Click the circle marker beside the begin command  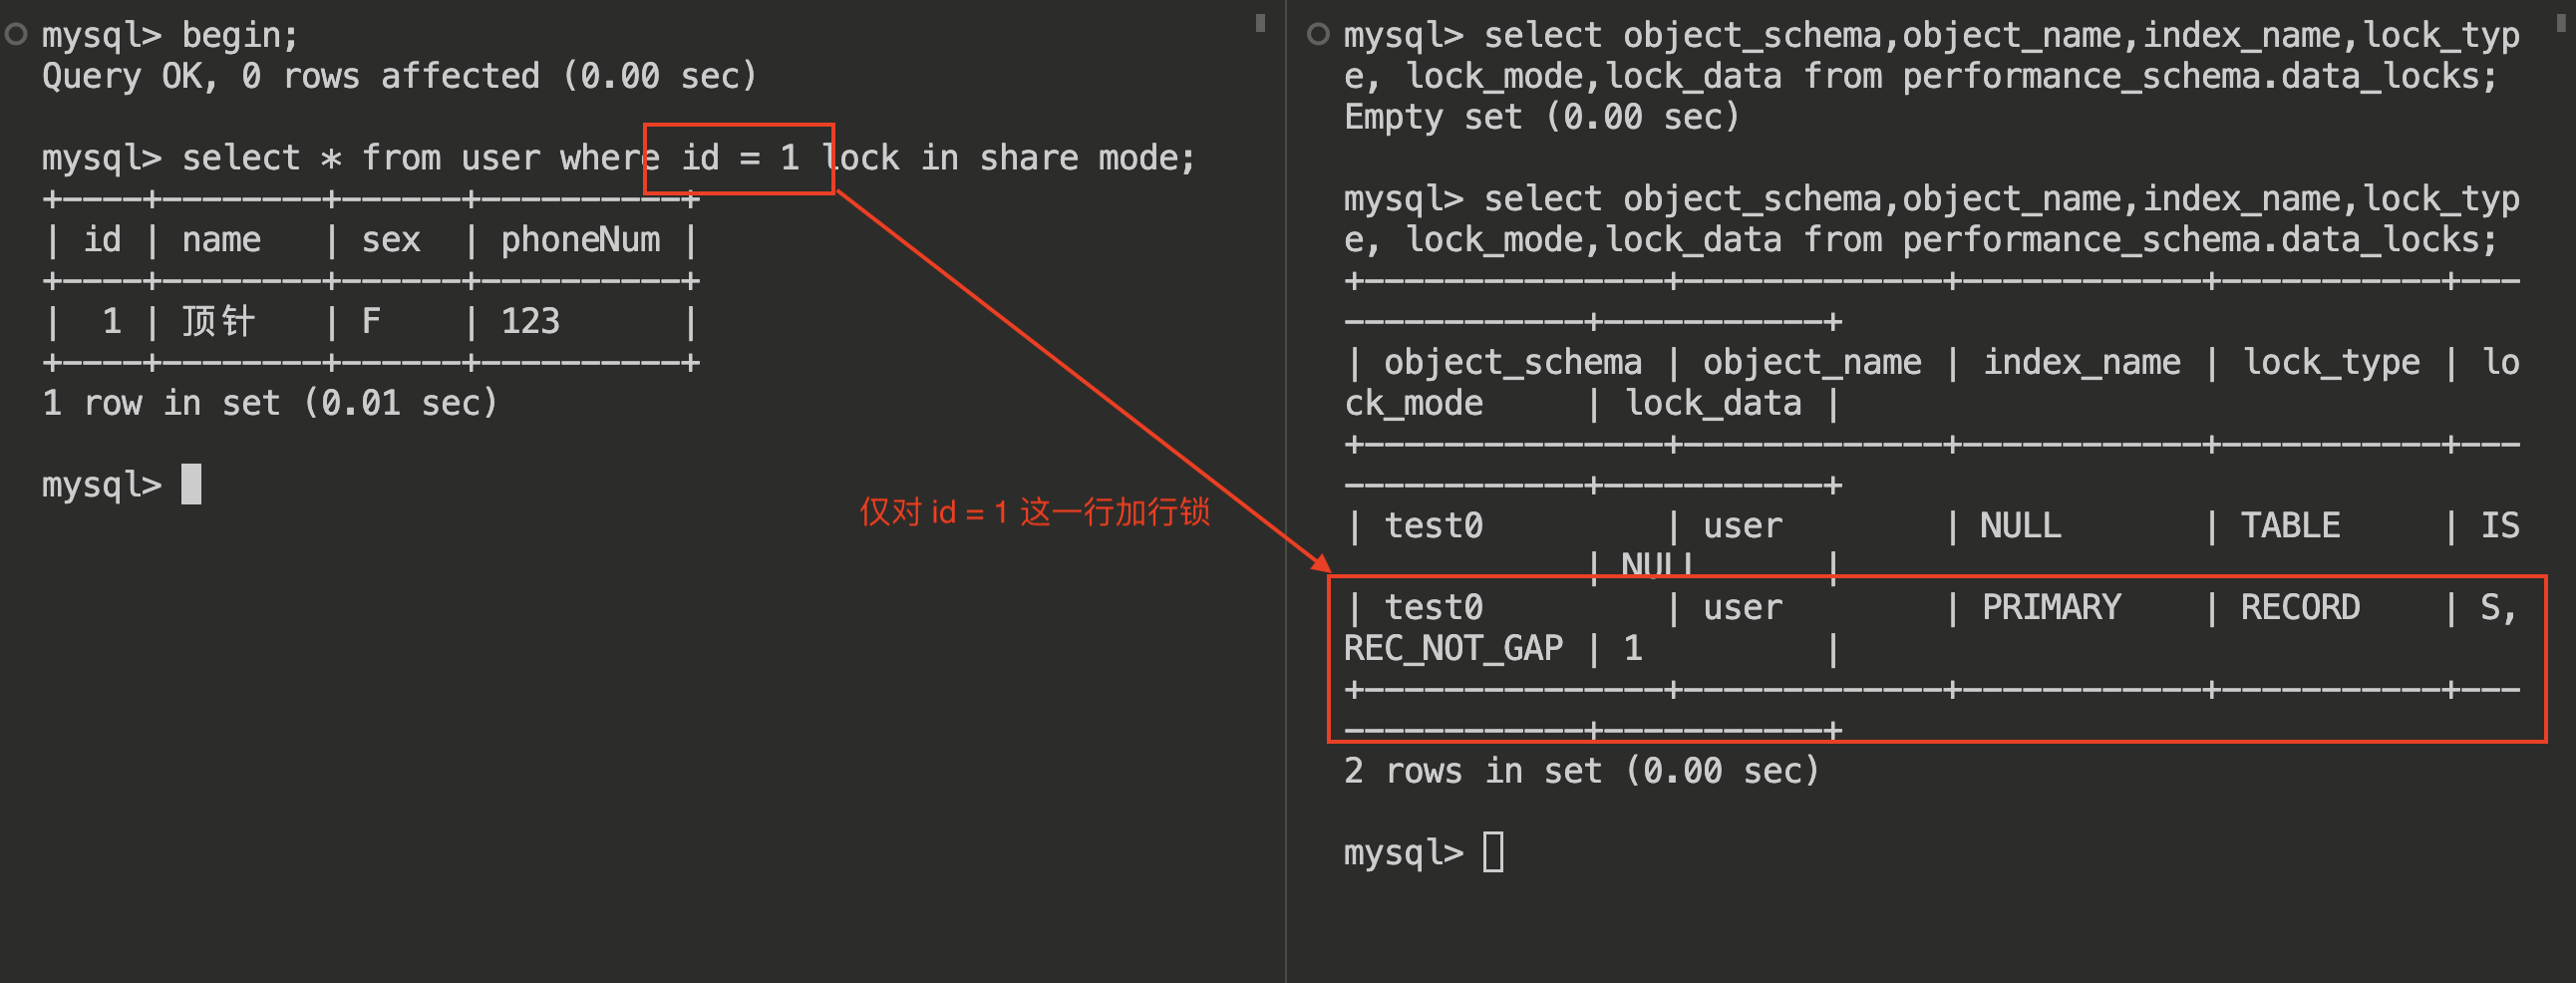(16, 35)
